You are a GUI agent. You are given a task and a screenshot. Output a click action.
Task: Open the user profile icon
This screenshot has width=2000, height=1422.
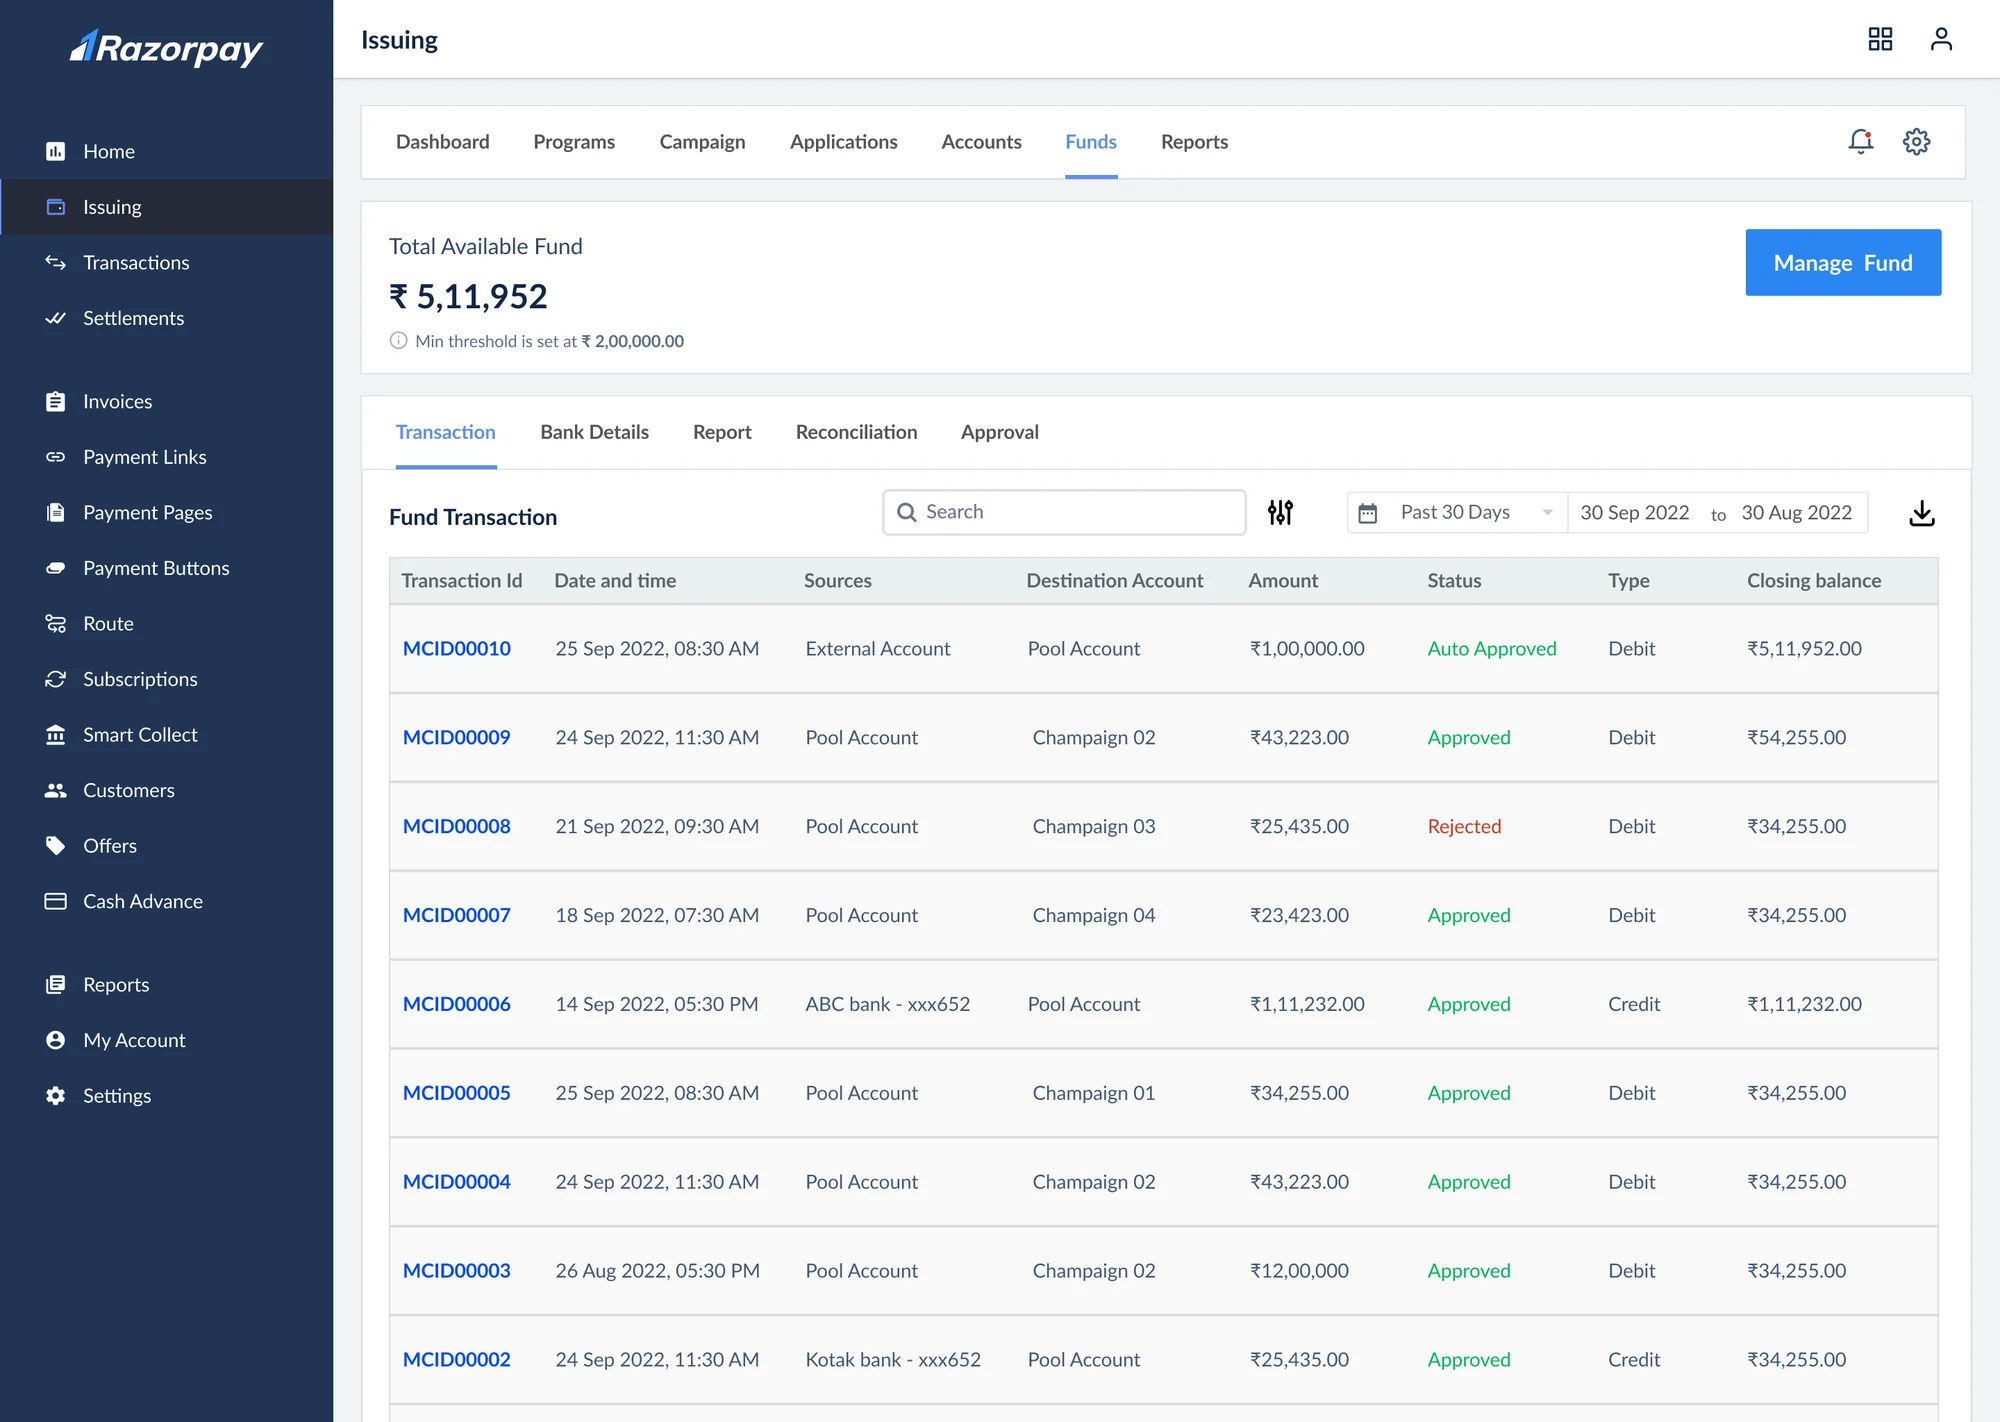[x=1941, y=39]
